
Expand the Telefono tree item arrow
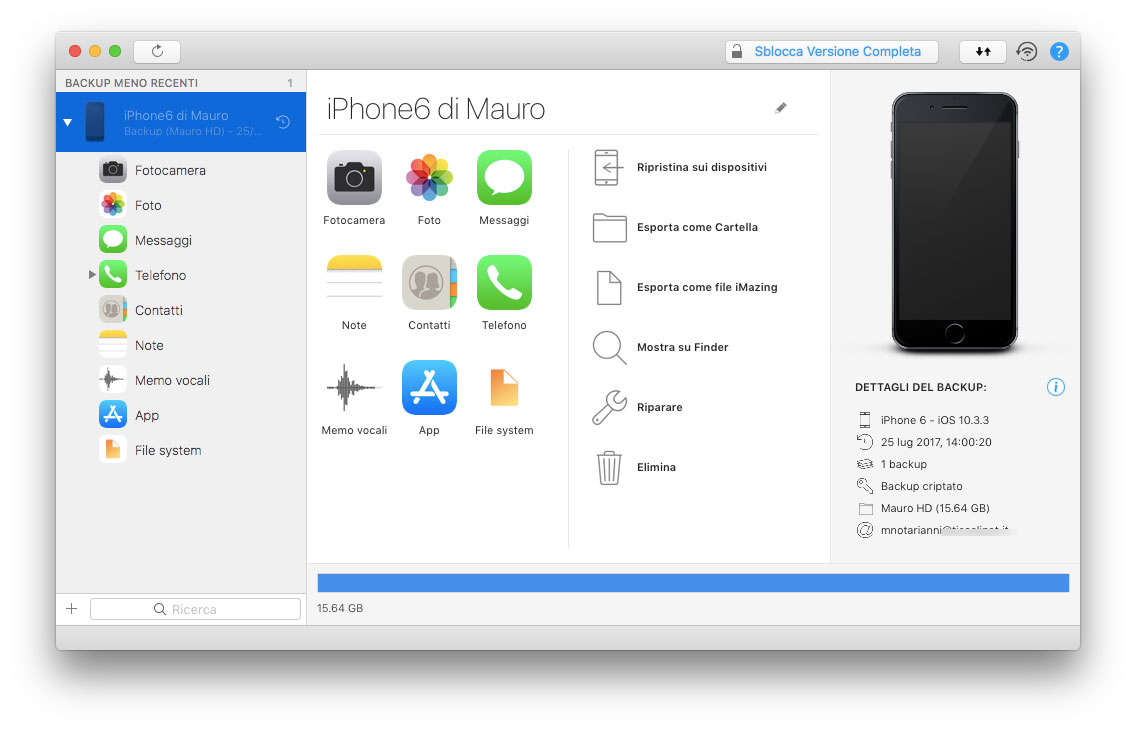coord(92,274)
